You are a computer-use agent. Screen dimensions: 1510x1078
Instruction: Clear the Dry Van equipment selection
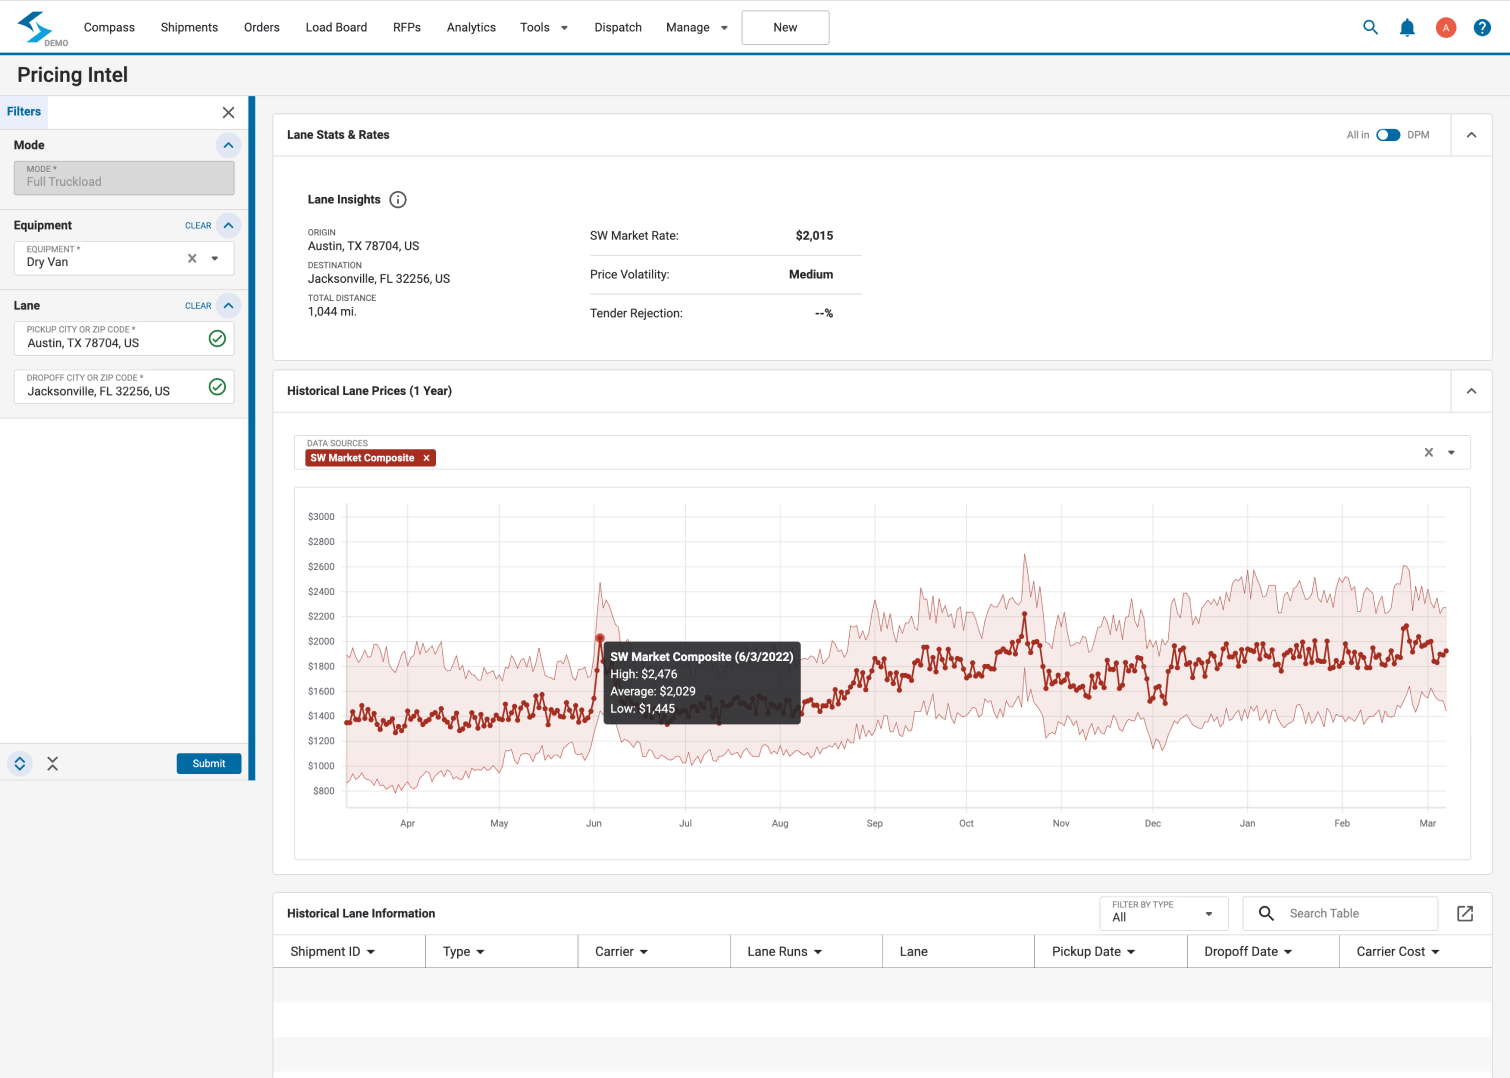pyautogui.click(x=192, y=259)
